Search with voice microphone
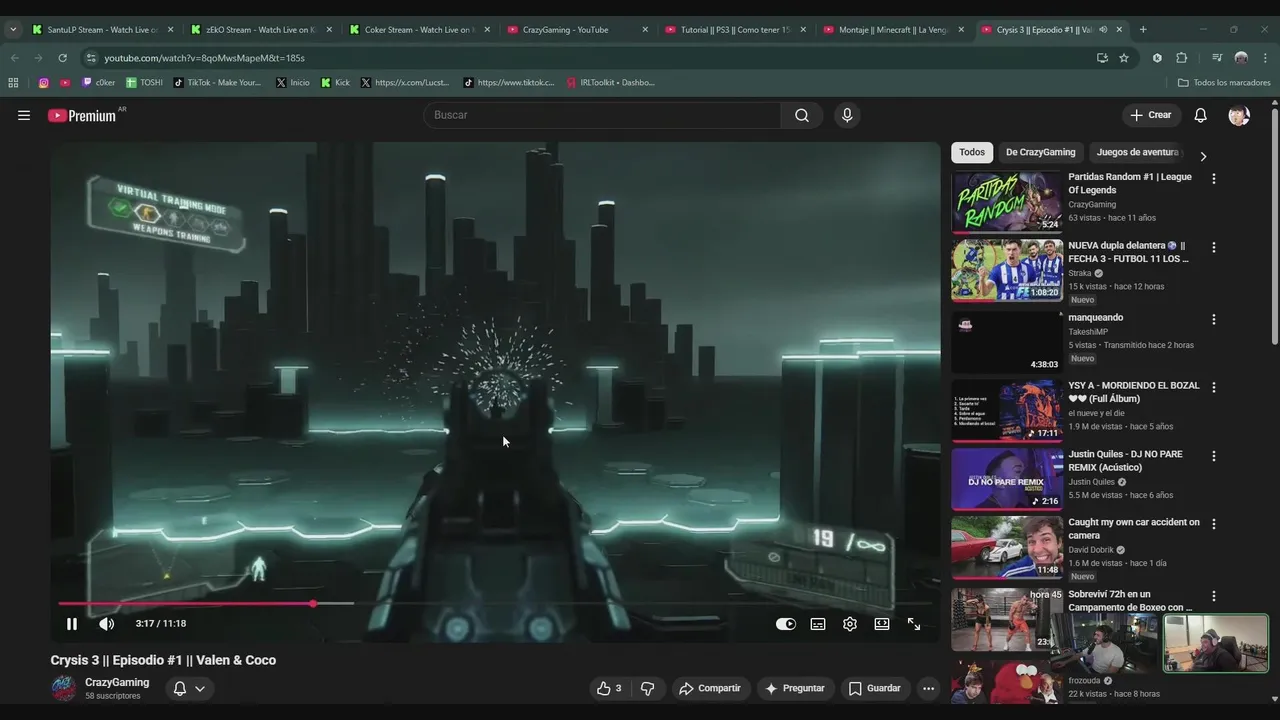This screenshot has width=1280, height=720. click(847, 115)
